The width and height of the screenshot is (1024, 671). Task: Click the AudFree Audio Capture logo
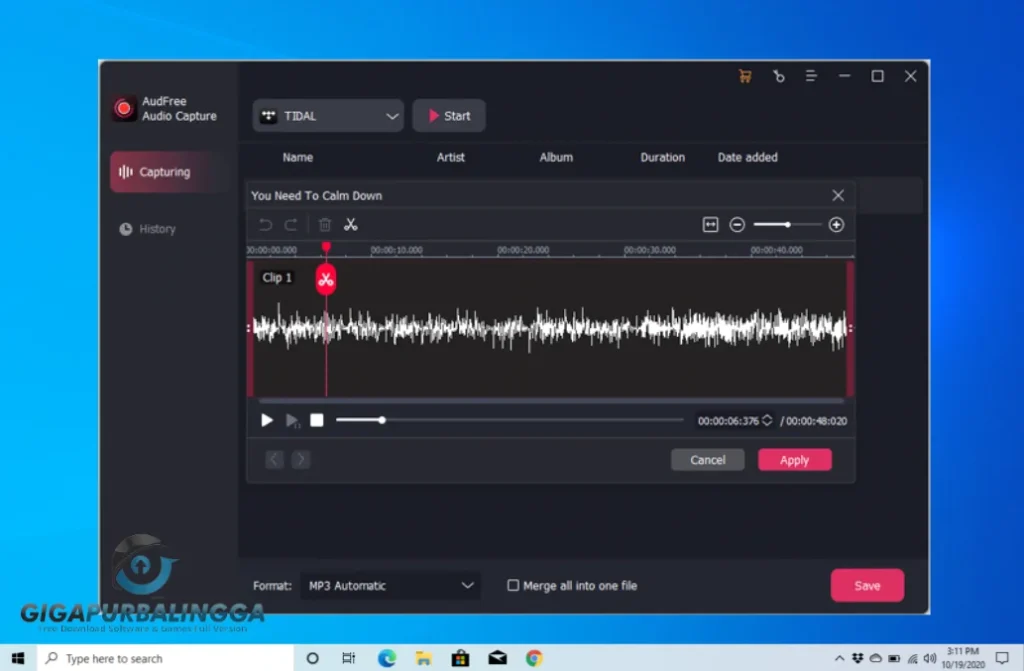124,108
